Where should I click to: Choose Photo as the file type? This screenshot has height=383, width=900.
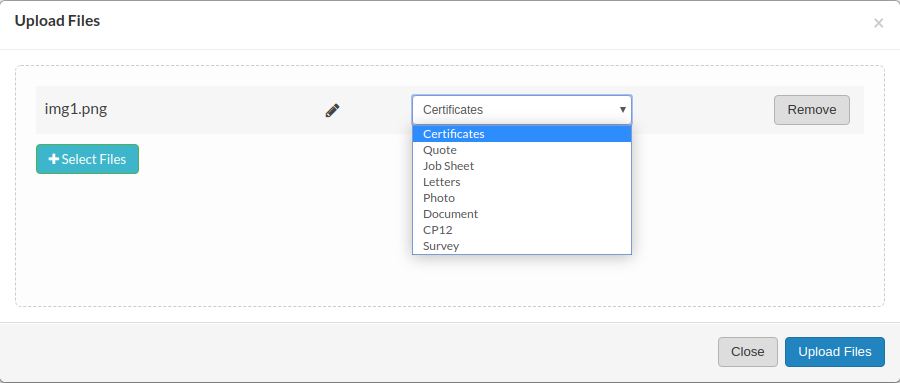522,198
